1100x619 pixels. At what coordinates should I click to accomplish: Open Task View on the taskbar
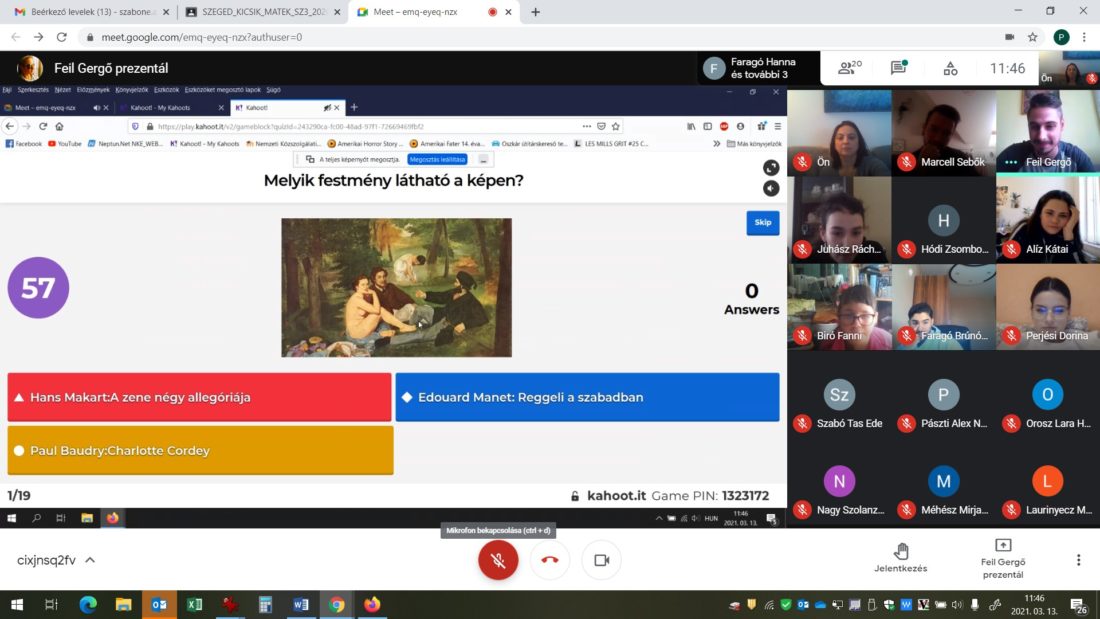click(51, 604)
